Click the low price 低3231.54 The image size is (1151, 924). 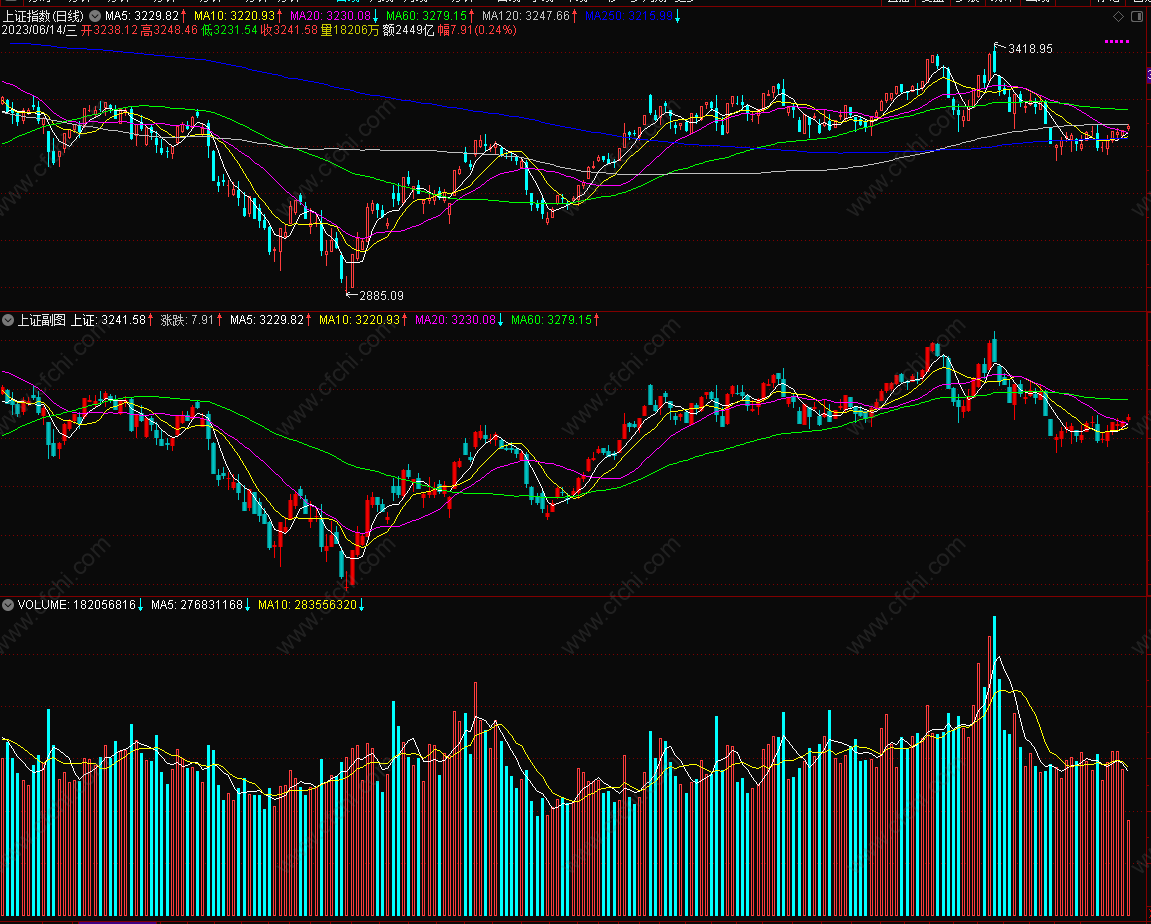(x=229, y=30)
